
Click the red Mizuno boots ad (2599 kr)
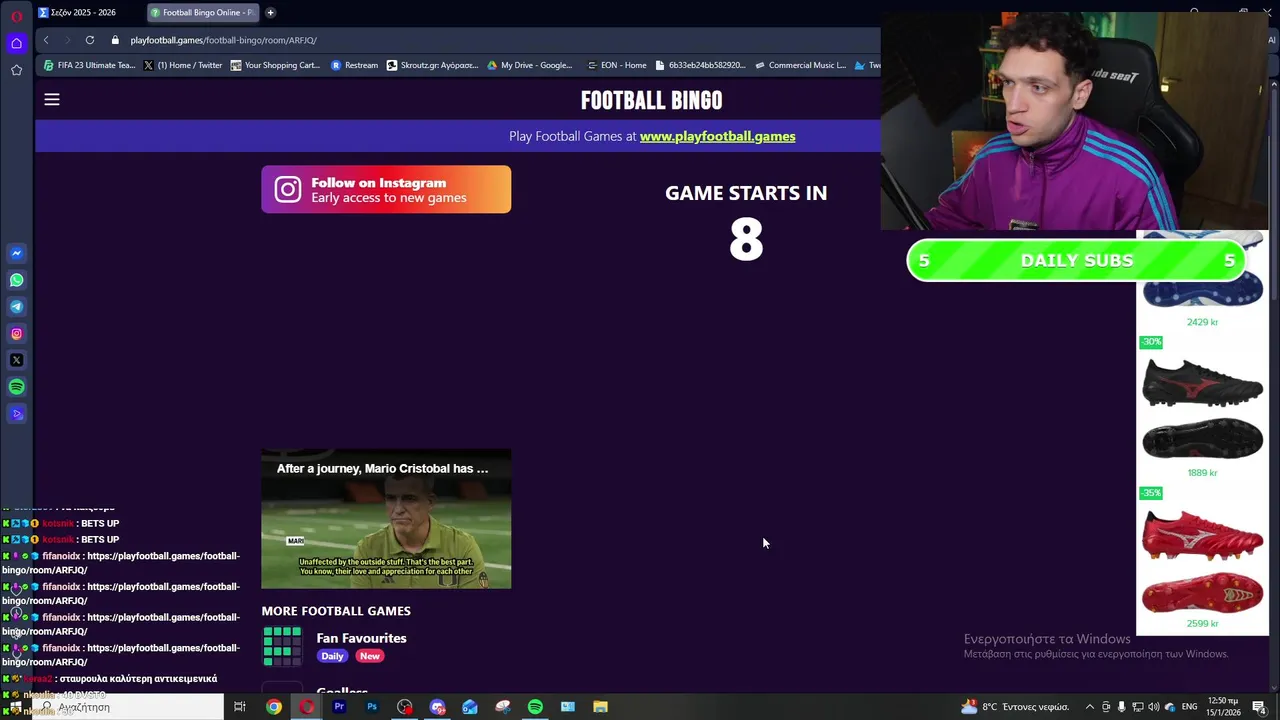point(1202,560)
